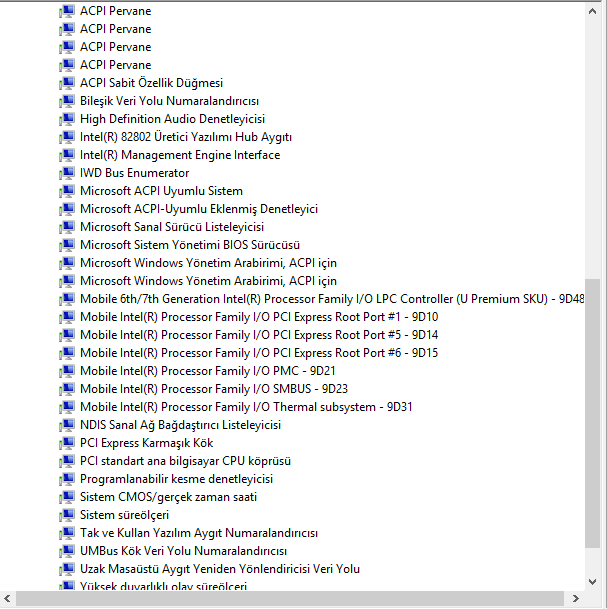Click the vertical scrollbar thumb
607x609 pixels.
[592, 413]
